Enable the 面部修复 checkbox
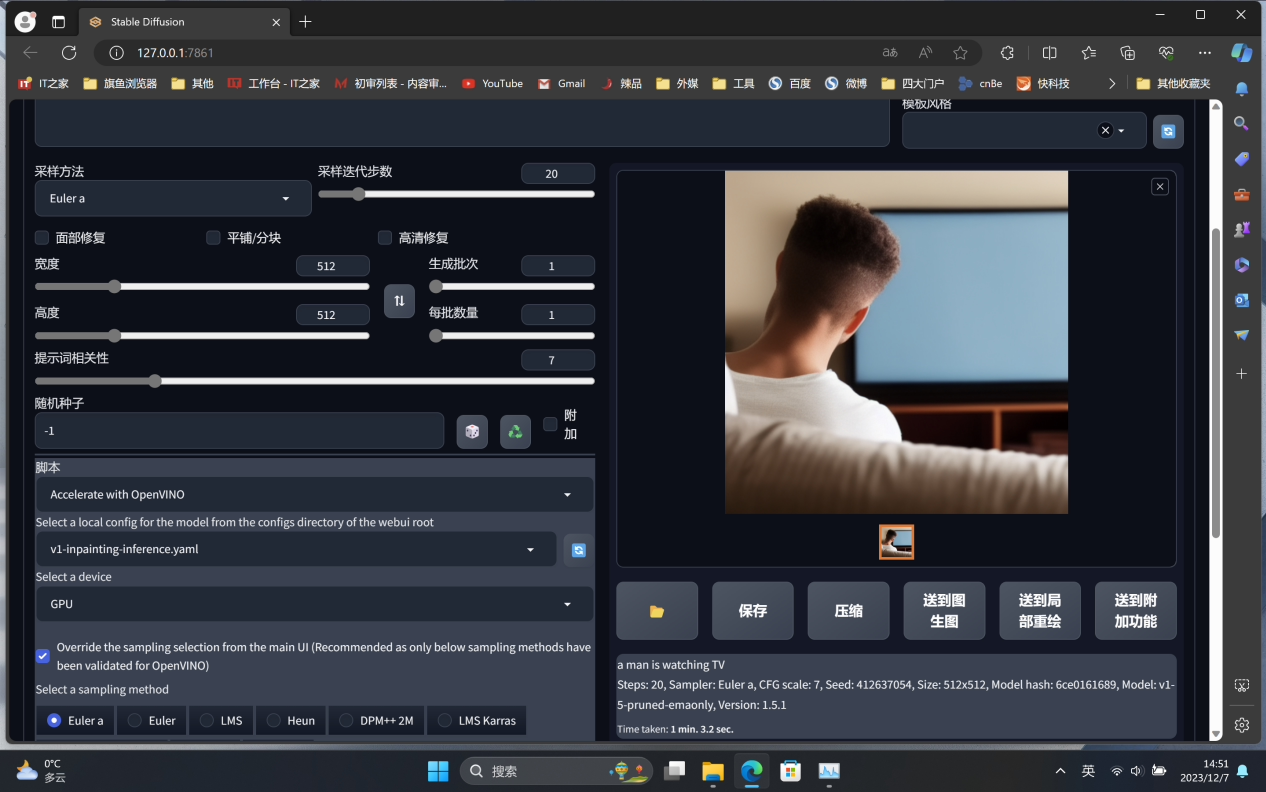Screen dimensions: 1266x792 (42, 238)
